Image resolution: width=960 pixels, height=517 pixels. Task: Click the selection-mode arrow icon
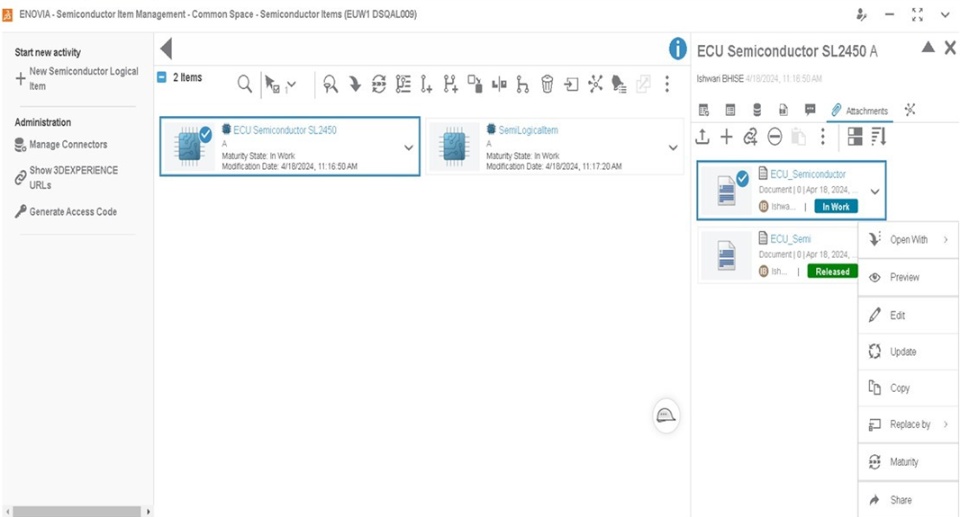(x=272, y=84)
